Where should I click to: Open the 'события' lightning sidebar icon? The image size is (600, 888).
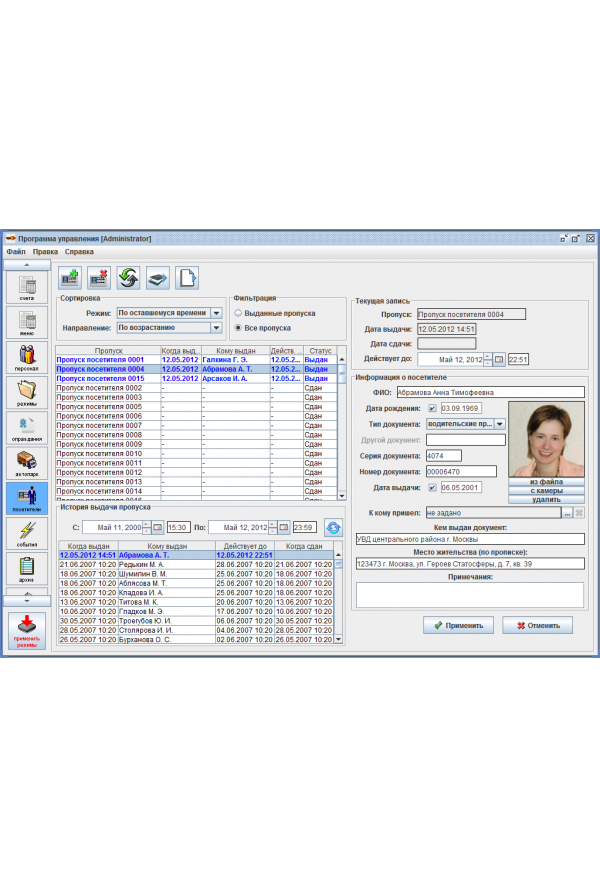pos(27,534)
